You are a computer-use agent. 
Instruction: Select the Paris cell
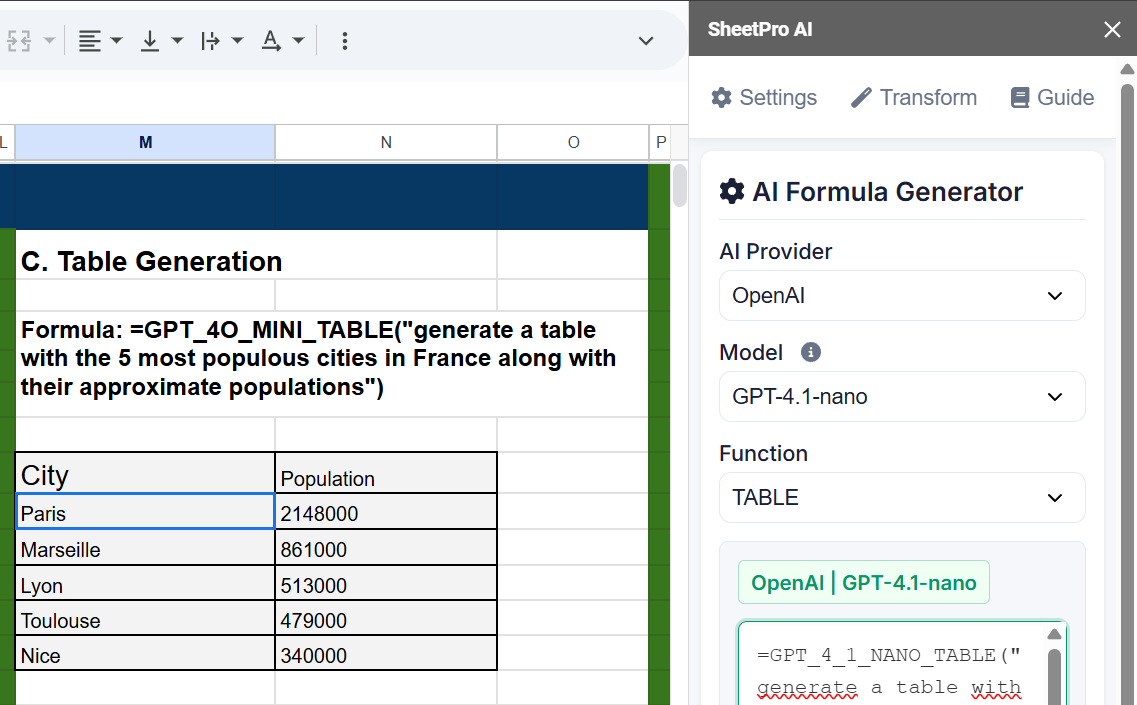point(145,511)
